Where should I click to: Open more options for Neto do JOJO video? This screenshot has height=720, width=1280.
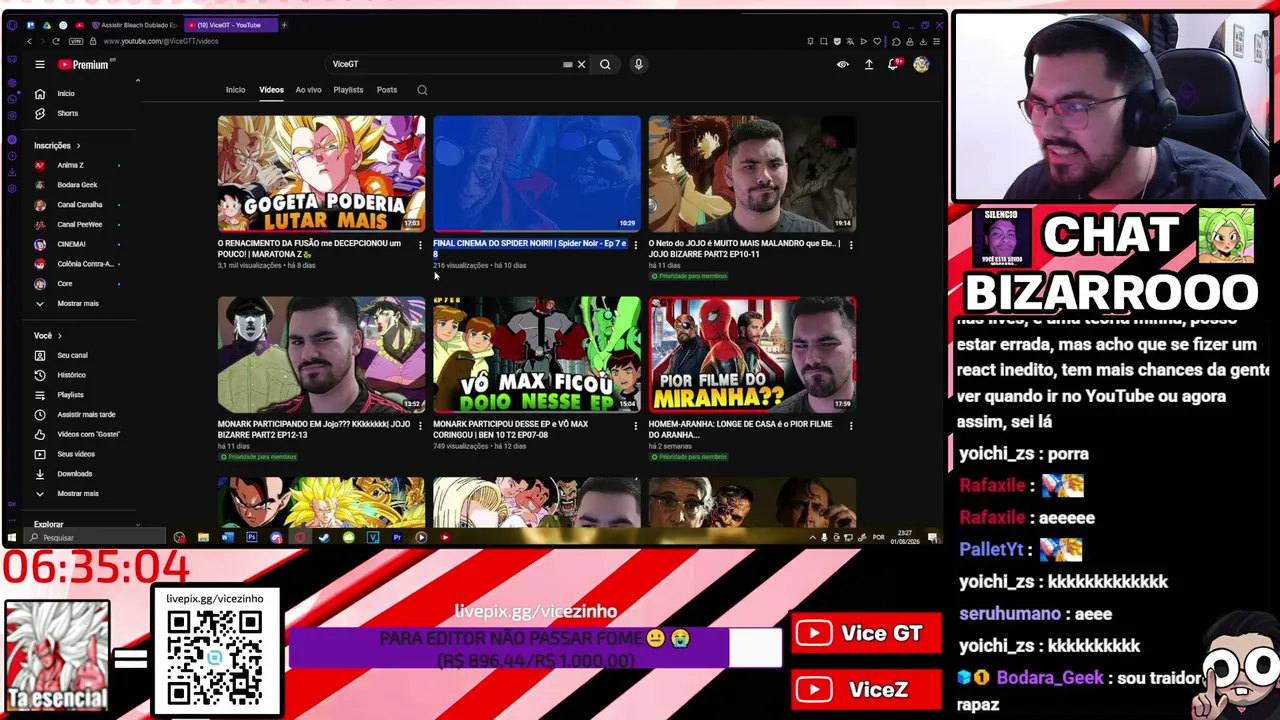pyautogui.click(x=851, y=244)
